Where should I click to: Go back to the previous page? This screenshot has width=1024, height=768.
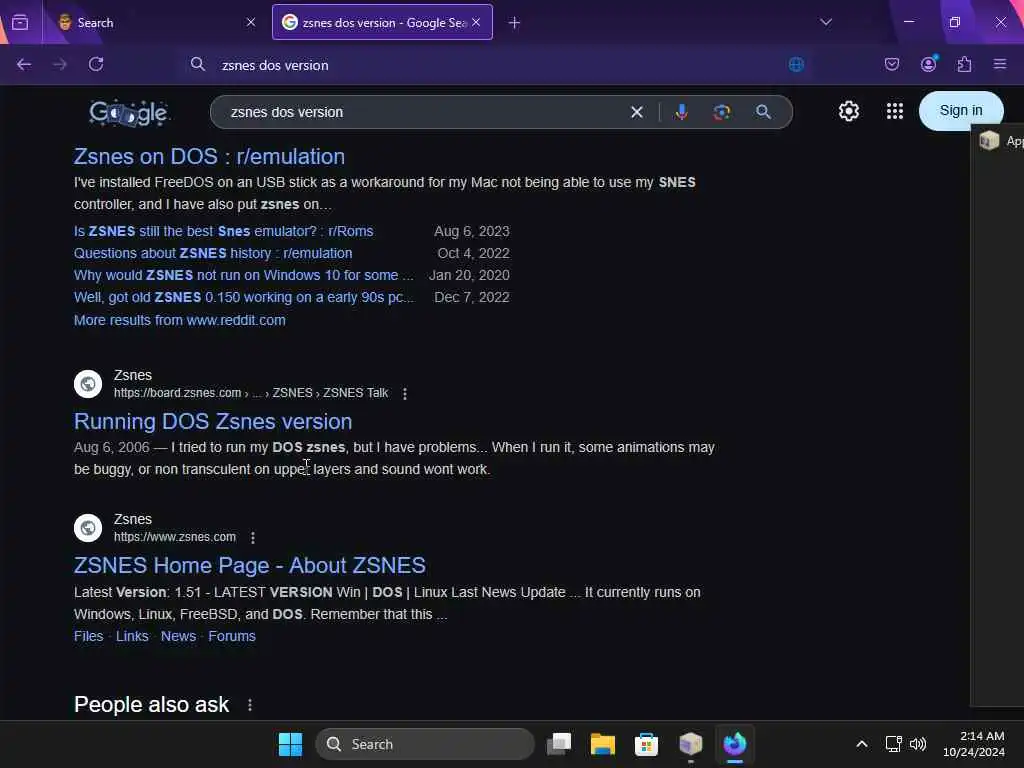click(x=24, y=64)
